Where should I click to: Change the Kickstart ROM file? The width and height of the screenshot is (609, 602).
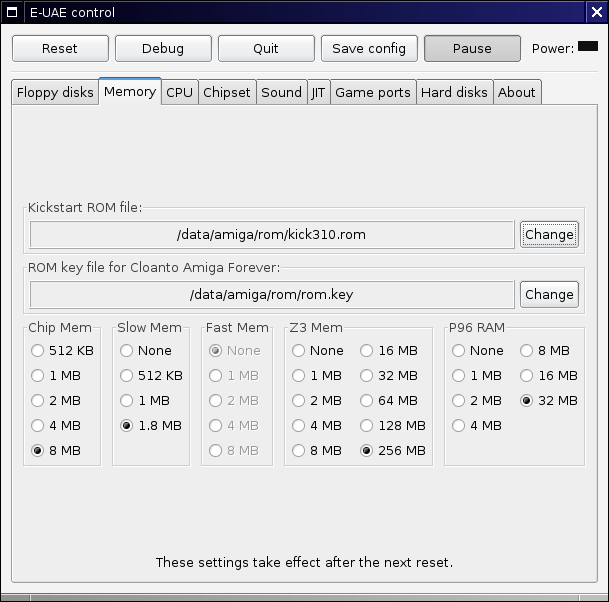click(x=549, y=235)
